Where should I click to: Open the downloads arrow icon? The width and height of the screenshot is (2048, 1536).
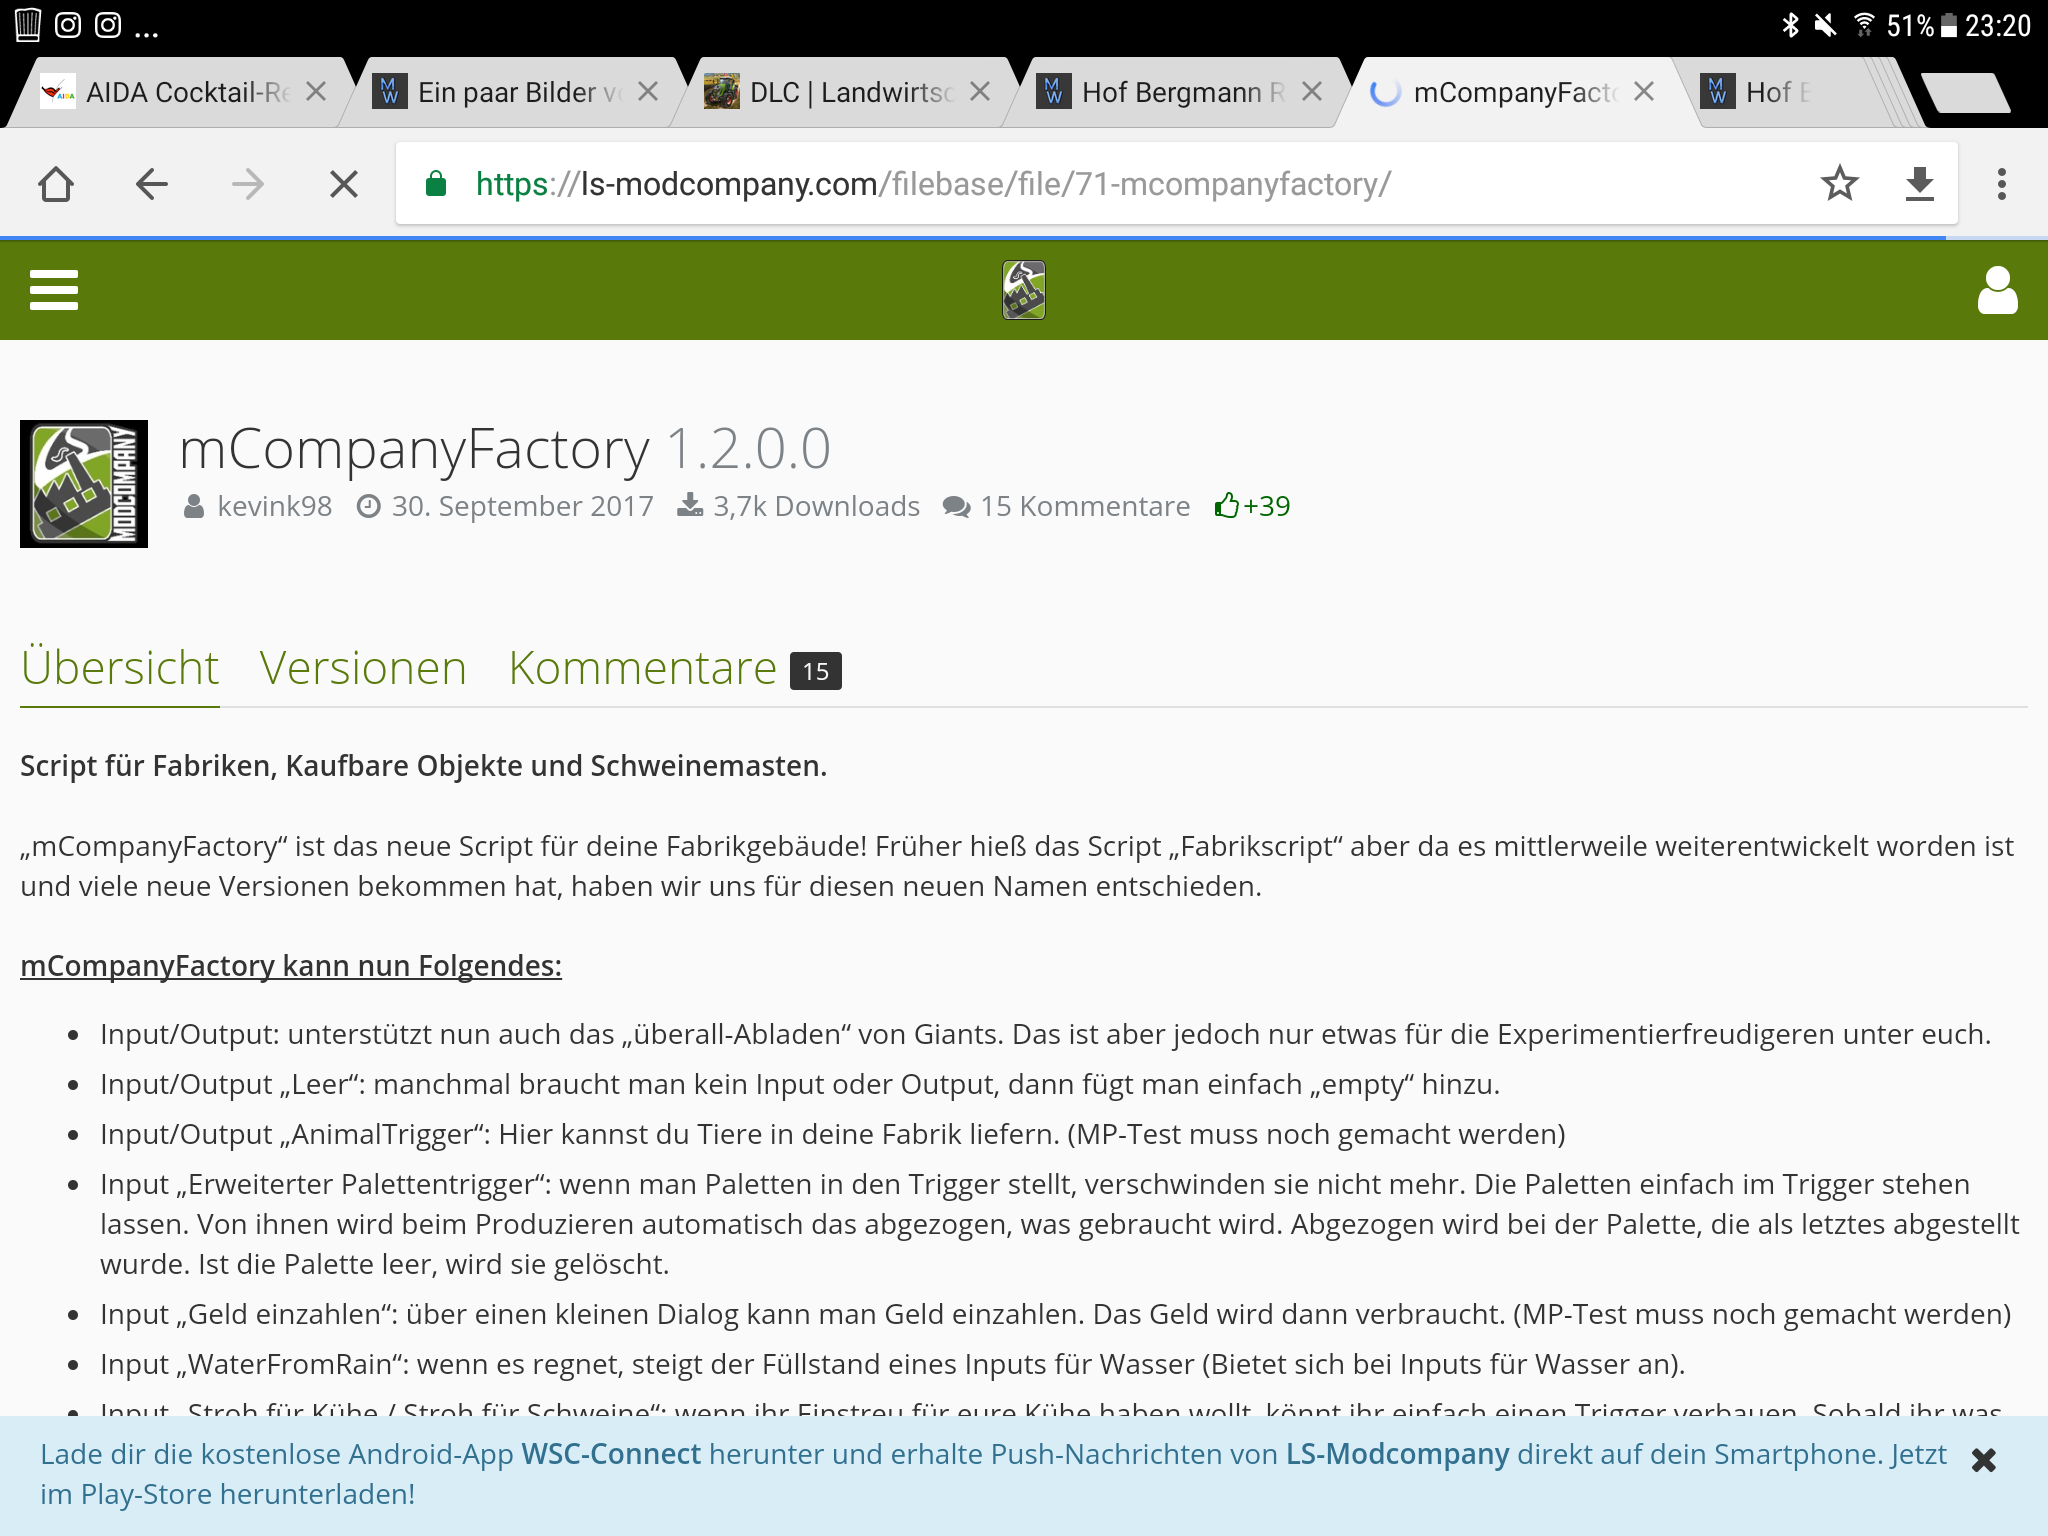pos(1919,184)
